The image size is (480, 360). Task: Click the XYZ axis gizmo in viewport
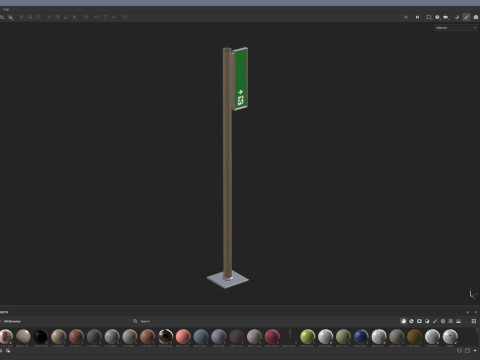(472, 294)
